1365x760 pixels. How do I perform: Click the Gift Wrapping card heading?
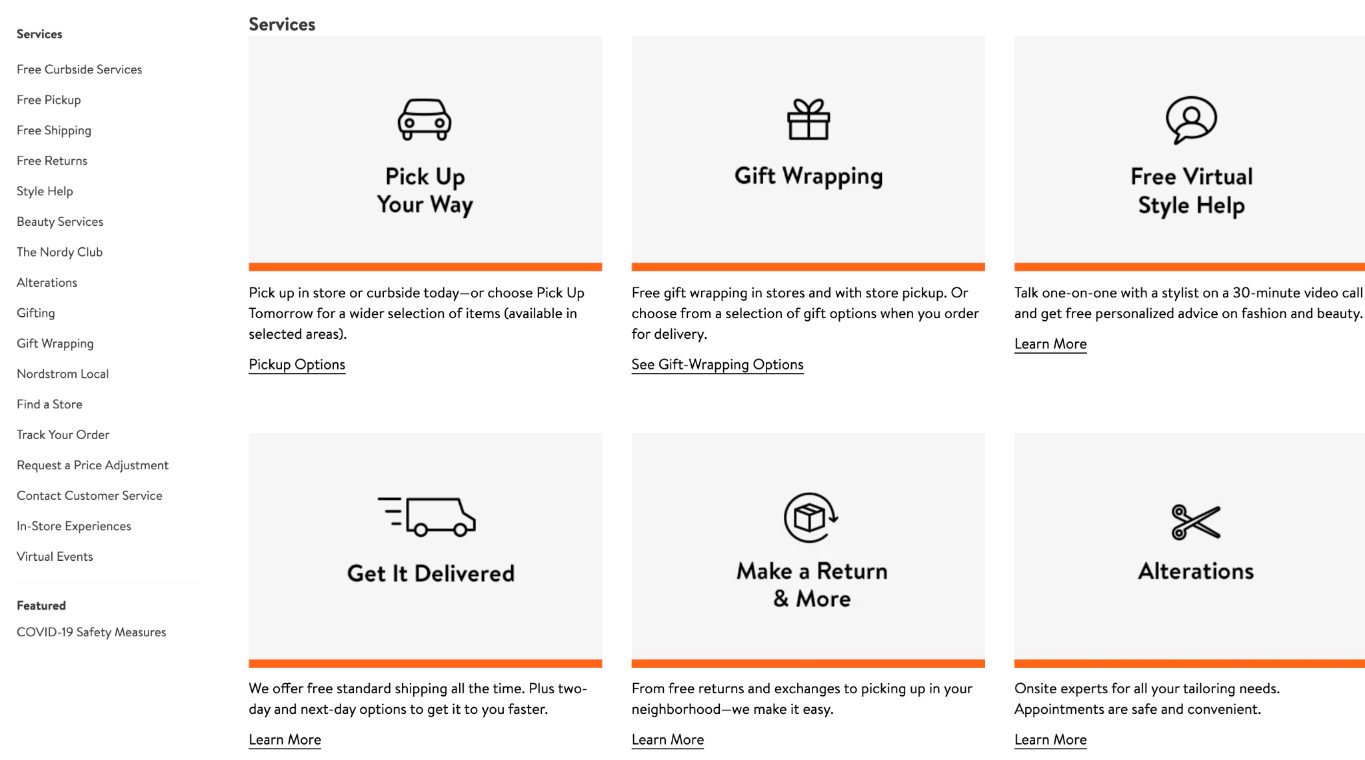[x=808, y=176]
